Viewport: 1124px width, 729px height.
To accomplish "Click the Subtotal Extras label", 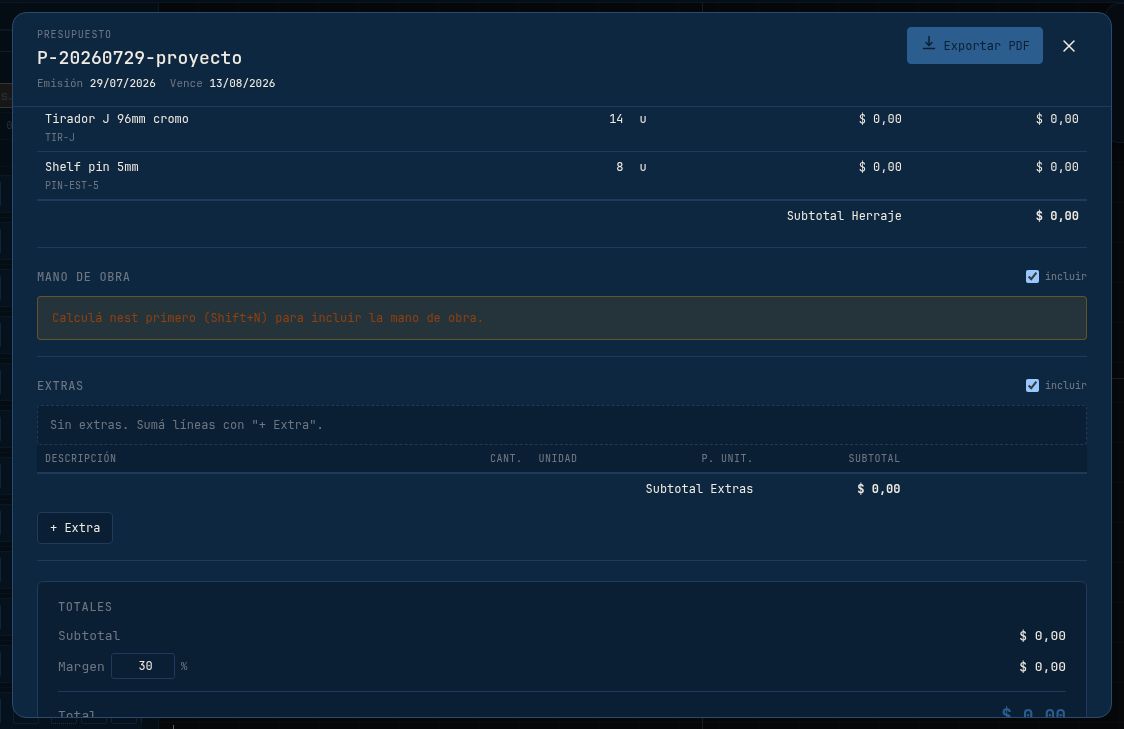I will (x=699, y=489).
